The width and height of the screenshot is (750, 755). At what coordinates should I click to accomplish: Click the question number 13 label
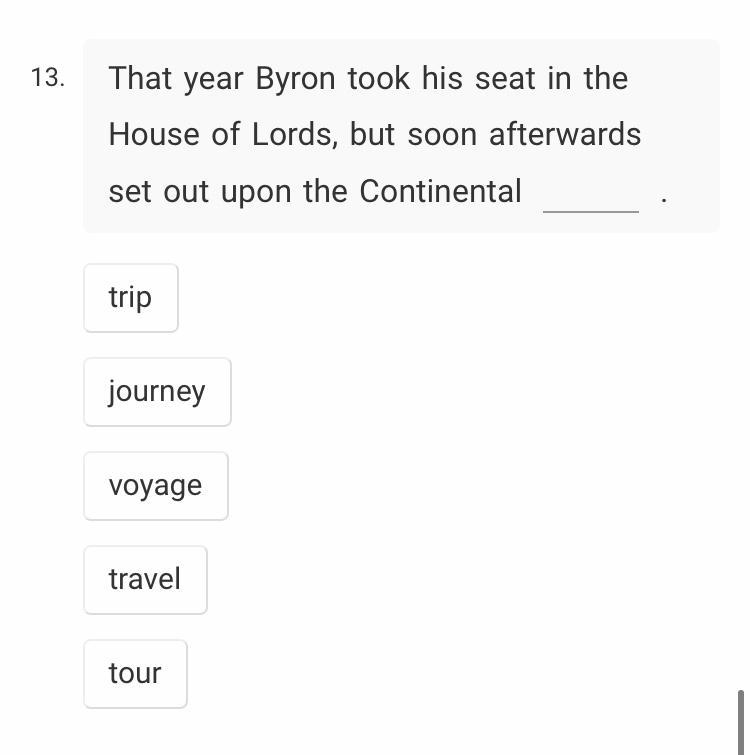[x=48, y=78]
